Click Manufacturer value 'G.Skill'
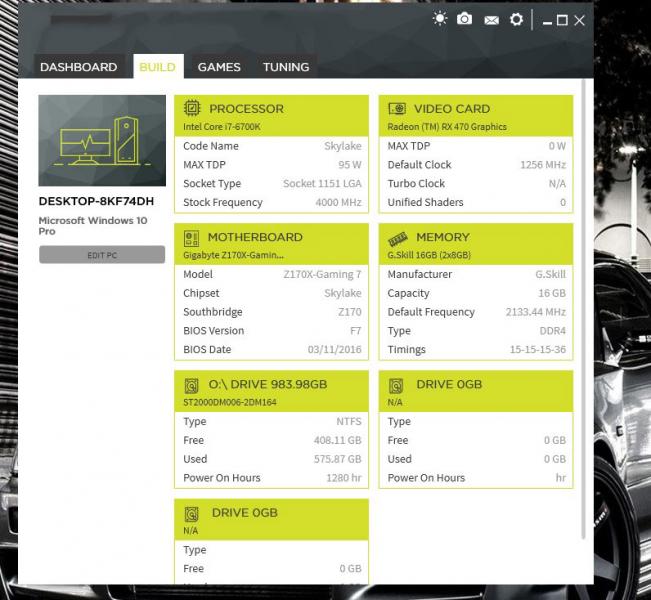This screenshot has width=651, height=600. point(551,274)
